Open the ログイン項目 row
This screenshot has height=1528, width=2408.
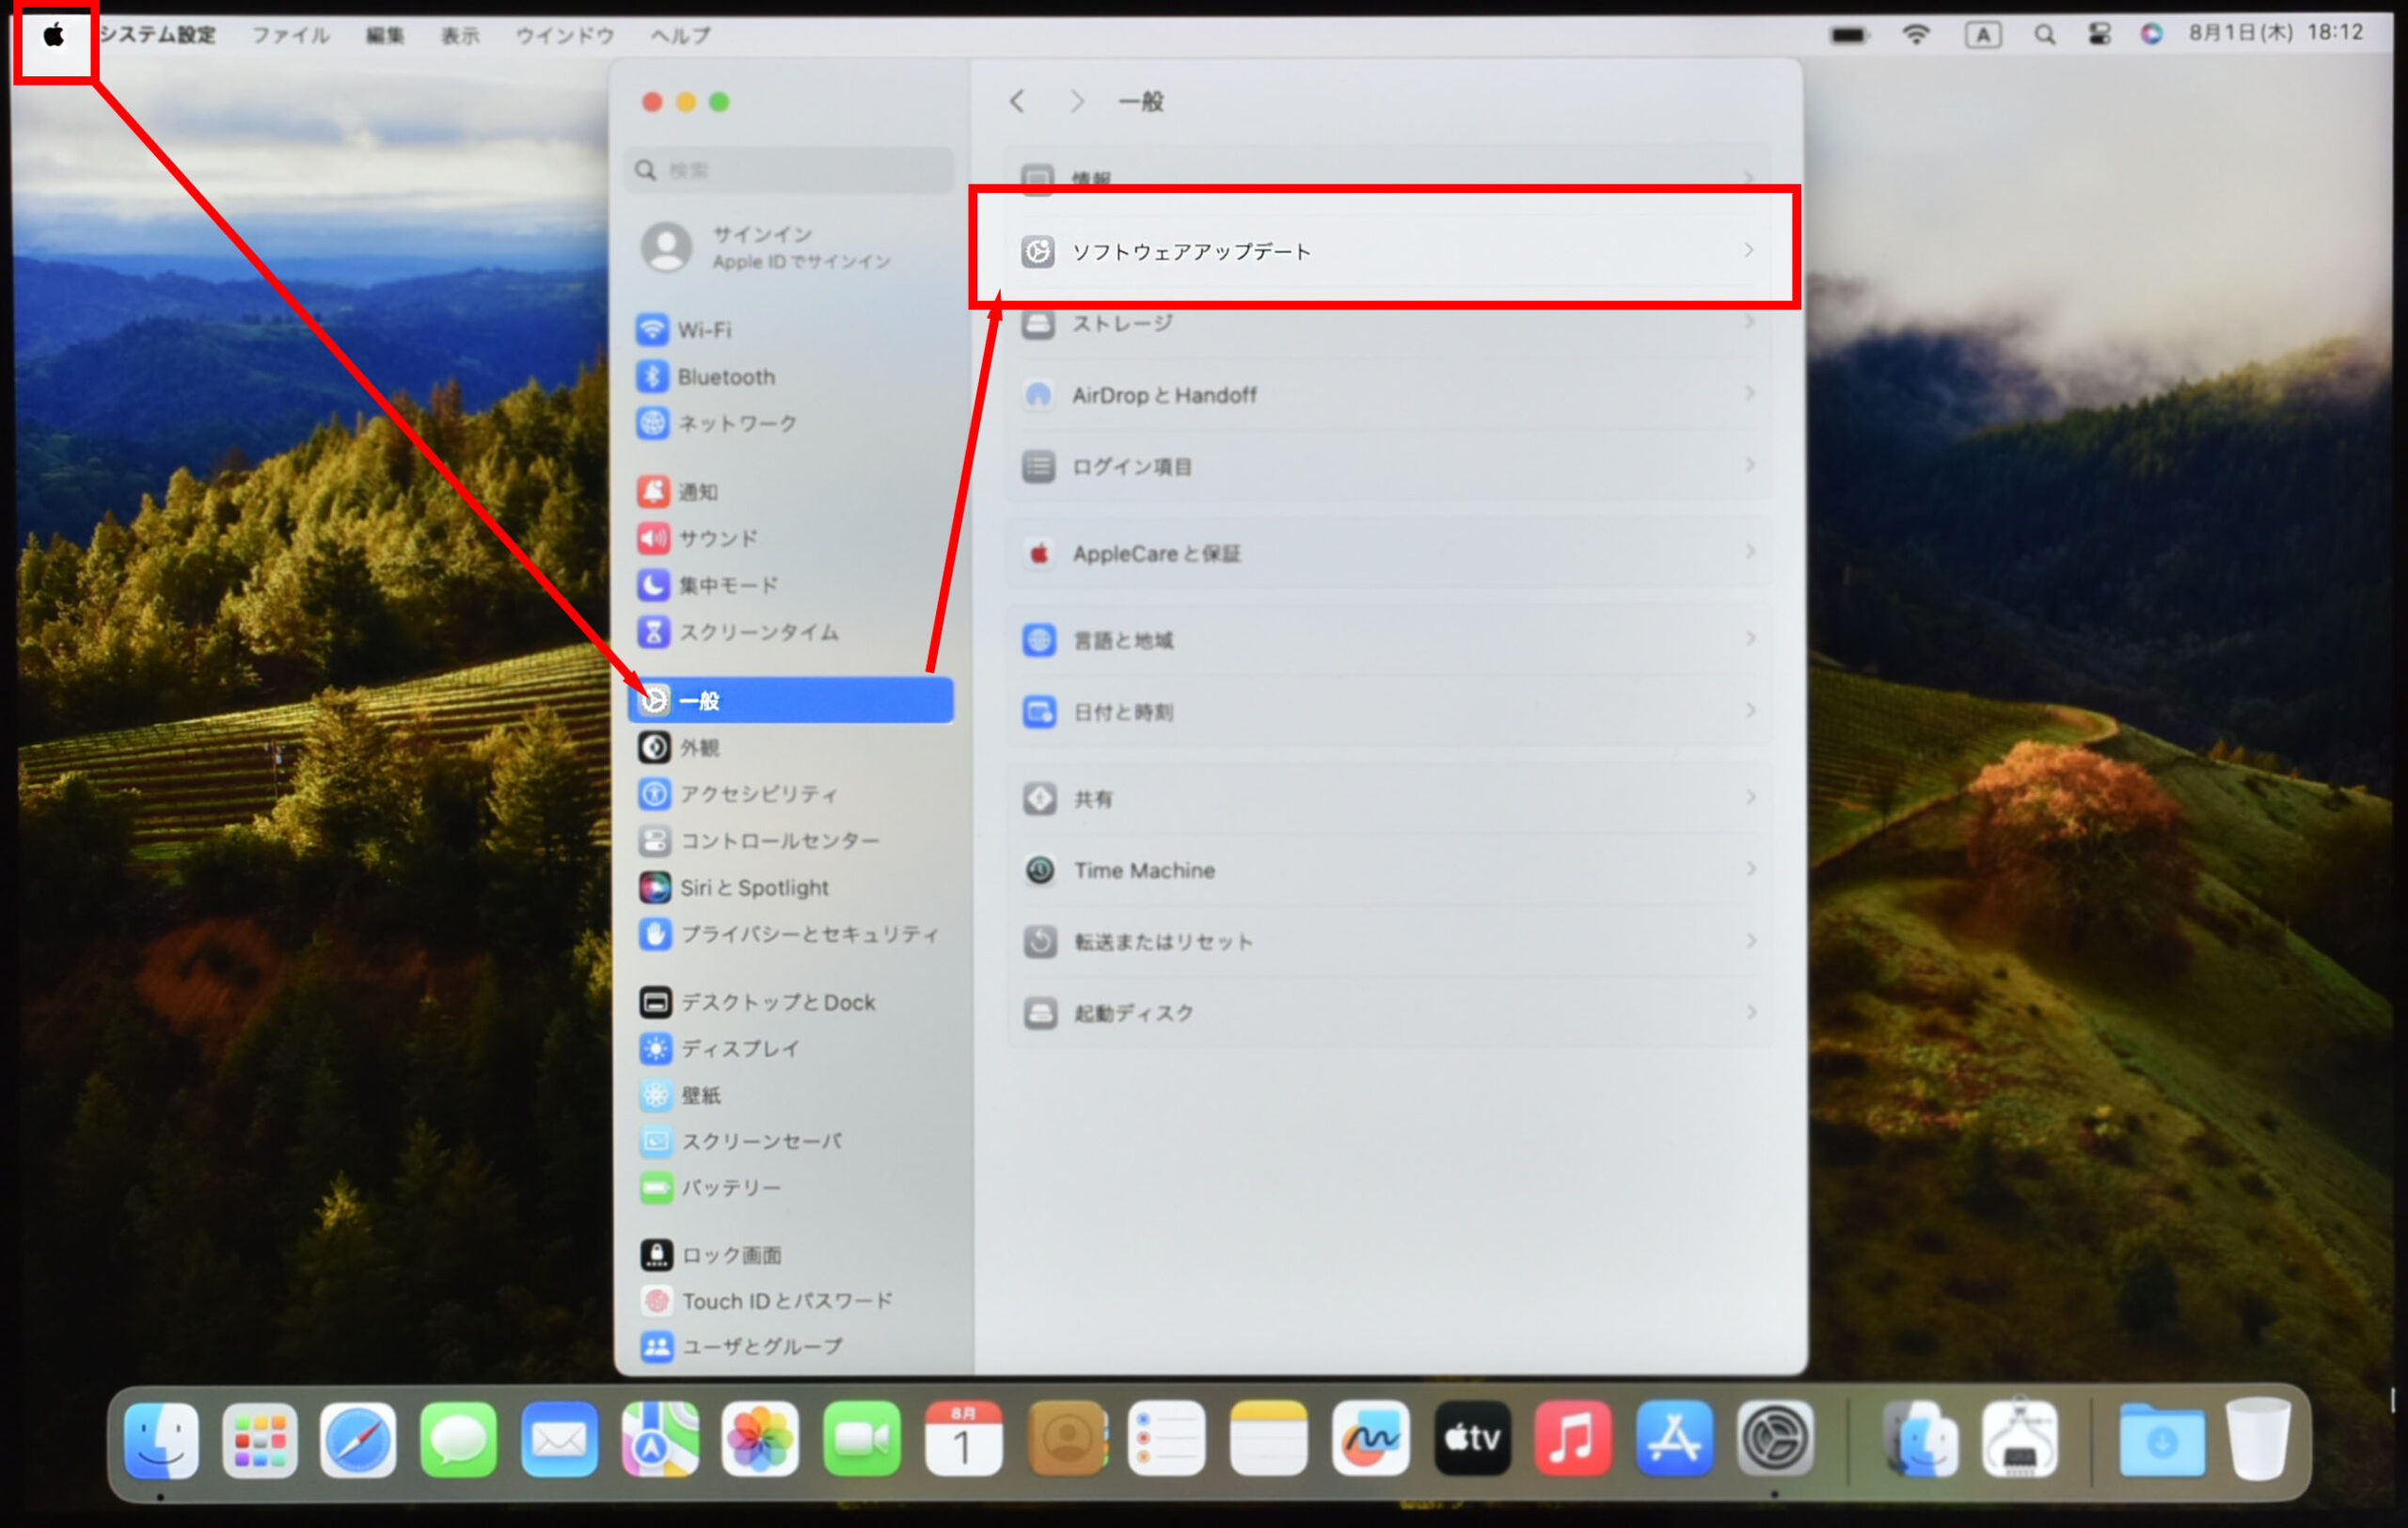[1388, 466]
